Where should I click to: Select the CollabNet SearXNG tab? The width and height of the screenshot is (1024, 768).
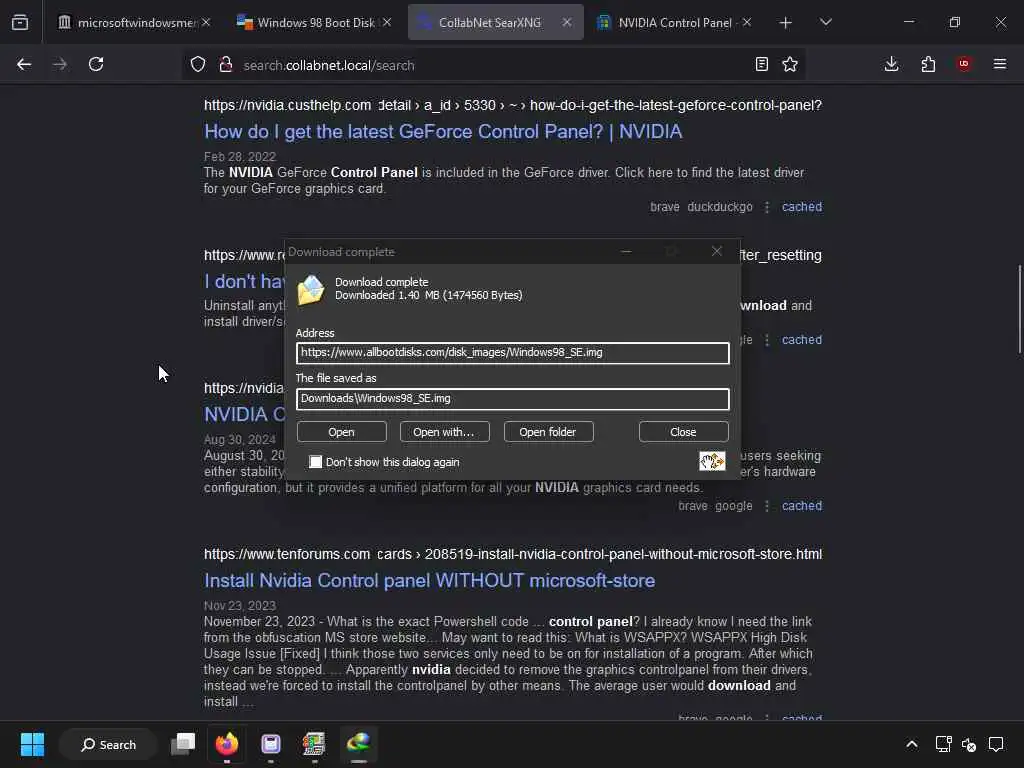click(x=496, y=22)
